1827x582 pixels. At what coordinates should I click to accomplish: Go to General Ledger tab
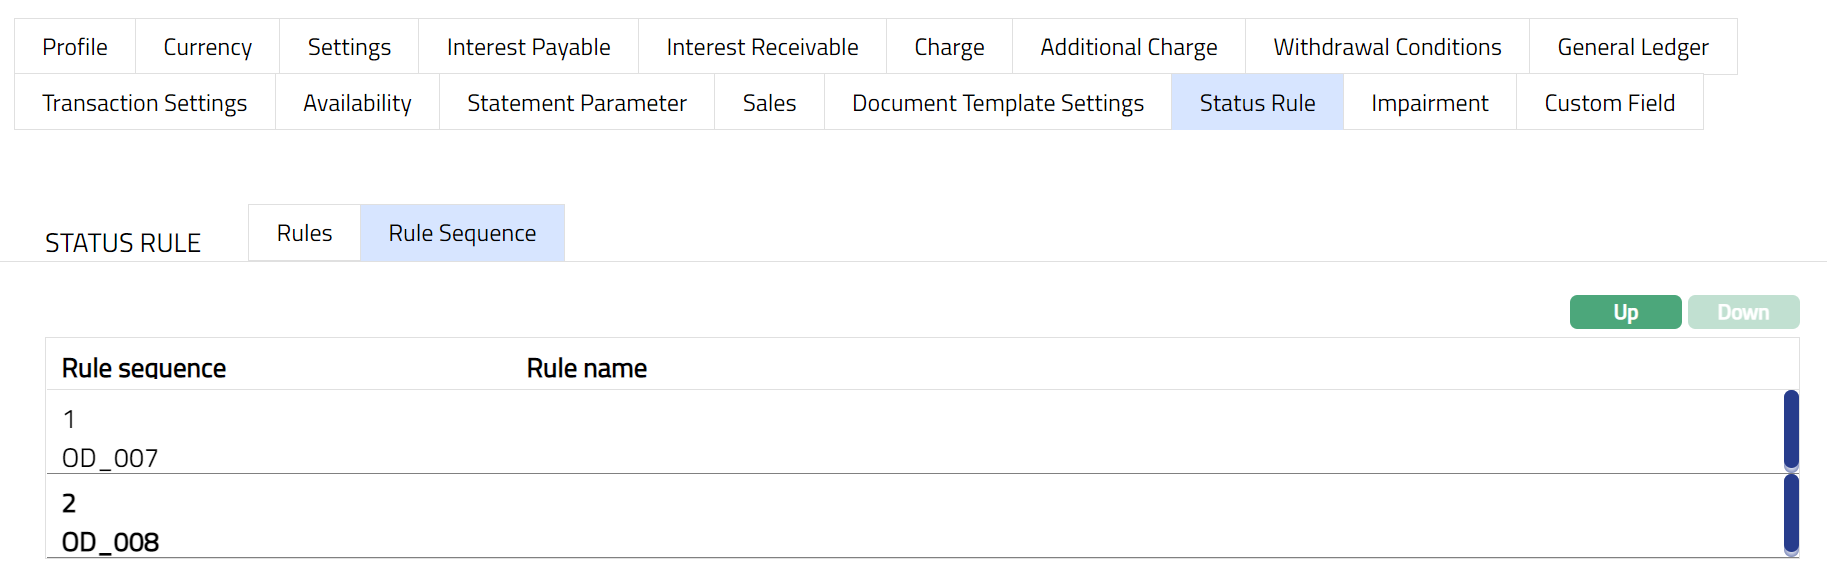point(1632,47)
